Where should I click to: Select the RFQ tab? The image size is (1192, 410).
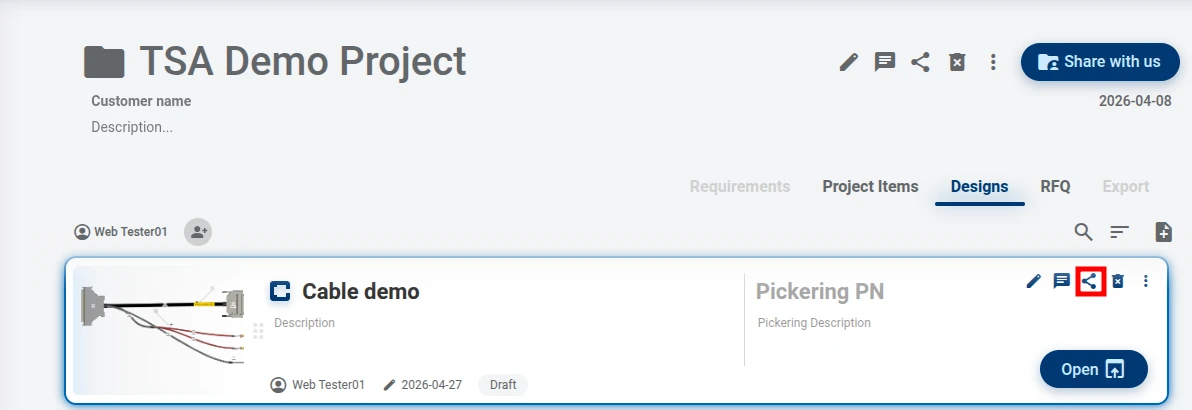pyautogui.click(x=1055, y=186)
